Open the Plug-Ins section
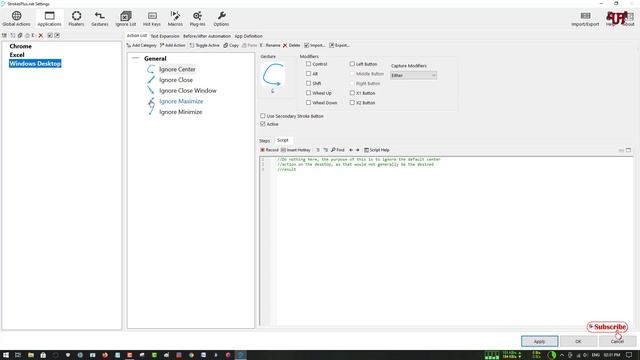 [198, 19]
